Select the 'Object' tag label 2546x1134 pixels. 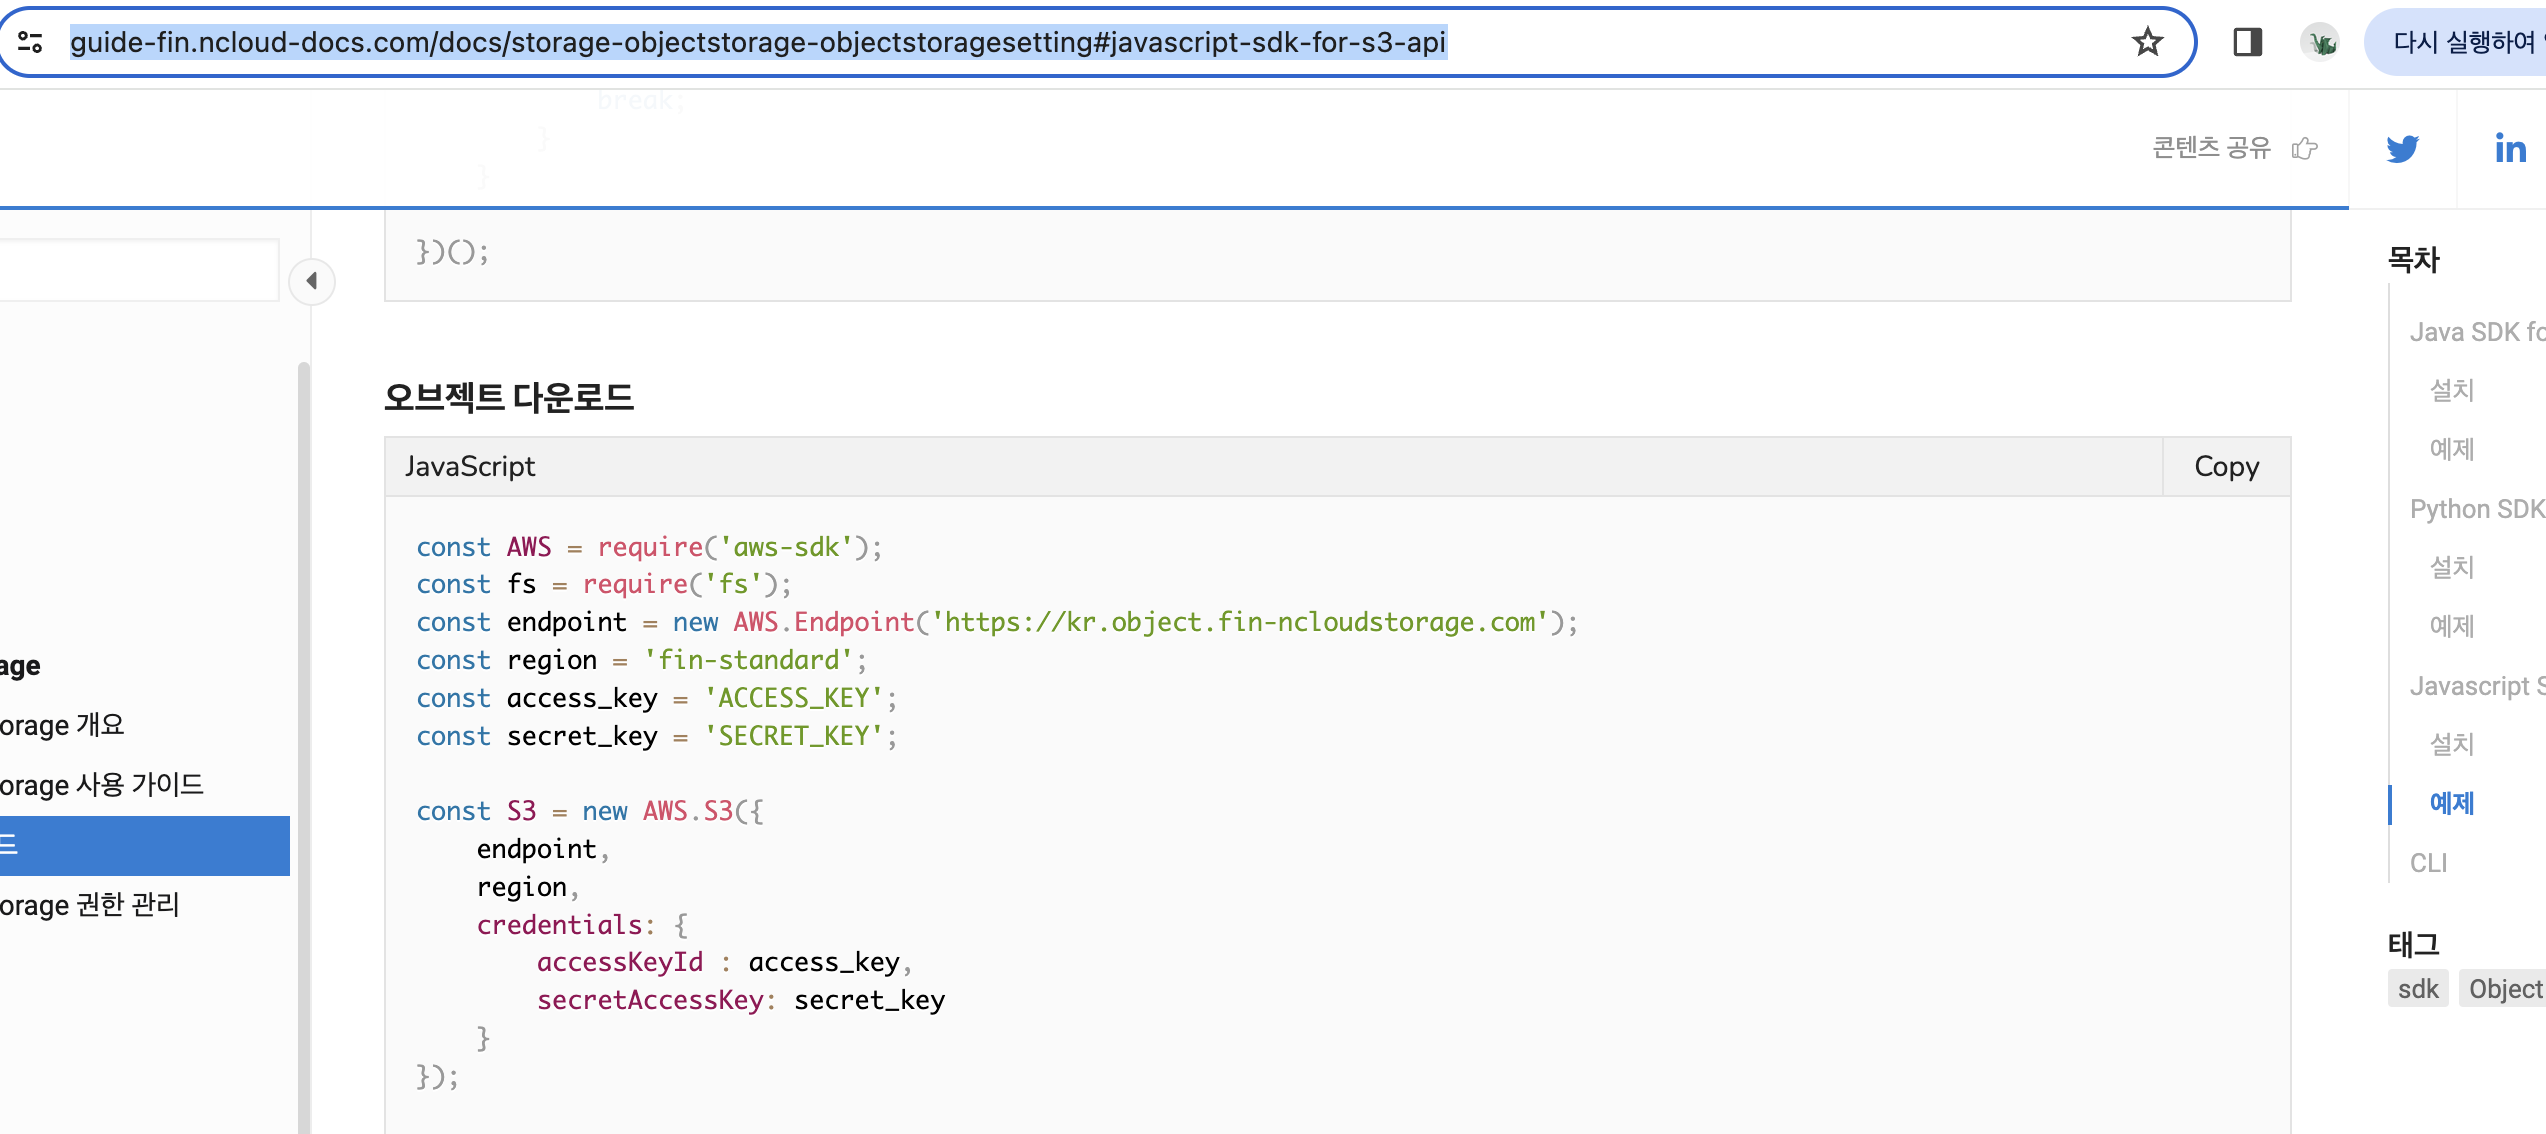click(x=2510, y=989)
